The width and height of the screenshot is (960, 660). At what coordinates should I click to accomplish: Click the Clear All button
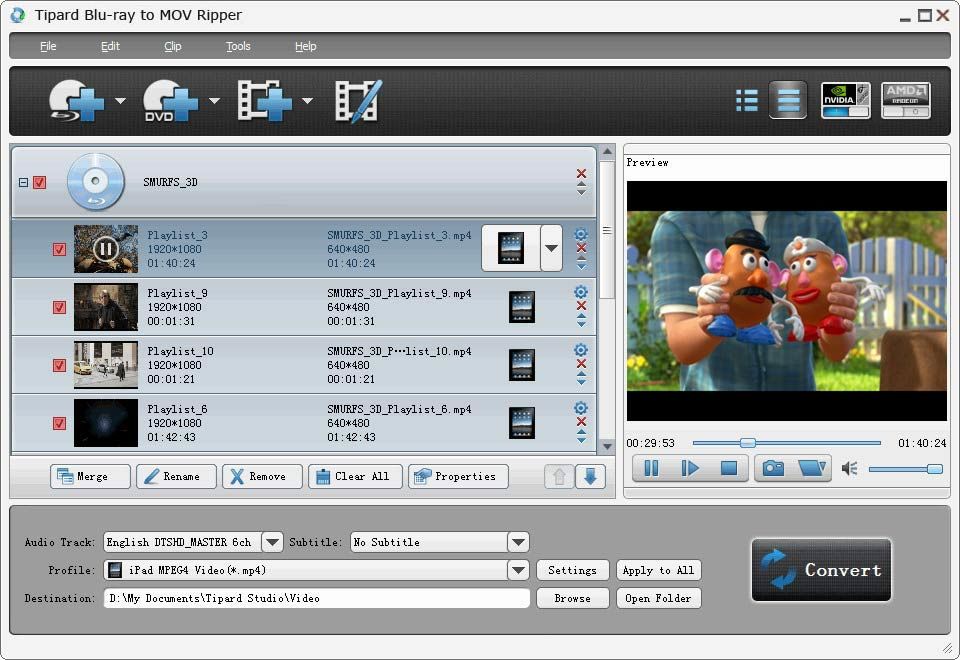pyautogui.click(x=355, y=476)
